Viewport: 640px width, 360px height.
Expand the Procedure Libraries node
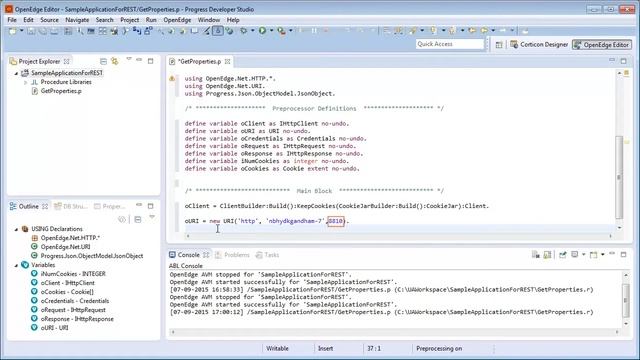[25, 82]
